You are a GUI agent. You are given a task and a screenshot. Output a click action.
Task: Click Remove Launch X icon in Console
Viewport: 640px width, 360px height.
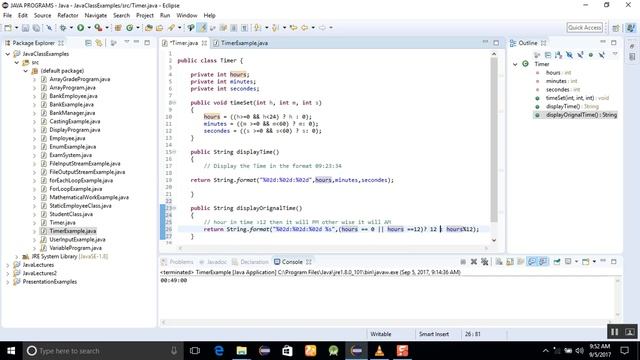(473, 262)
